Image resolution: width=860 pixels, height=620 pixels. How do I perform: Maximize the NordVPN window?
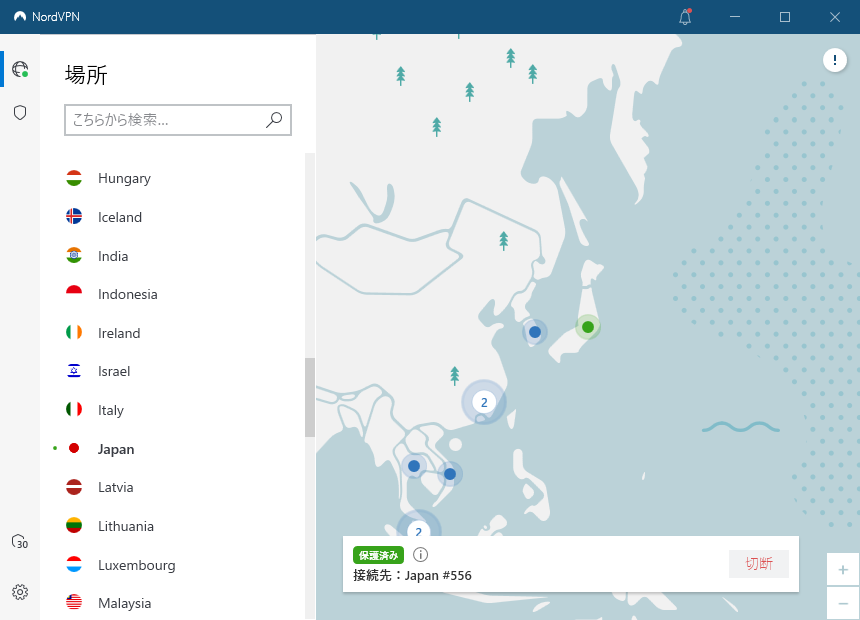point(785,17)
